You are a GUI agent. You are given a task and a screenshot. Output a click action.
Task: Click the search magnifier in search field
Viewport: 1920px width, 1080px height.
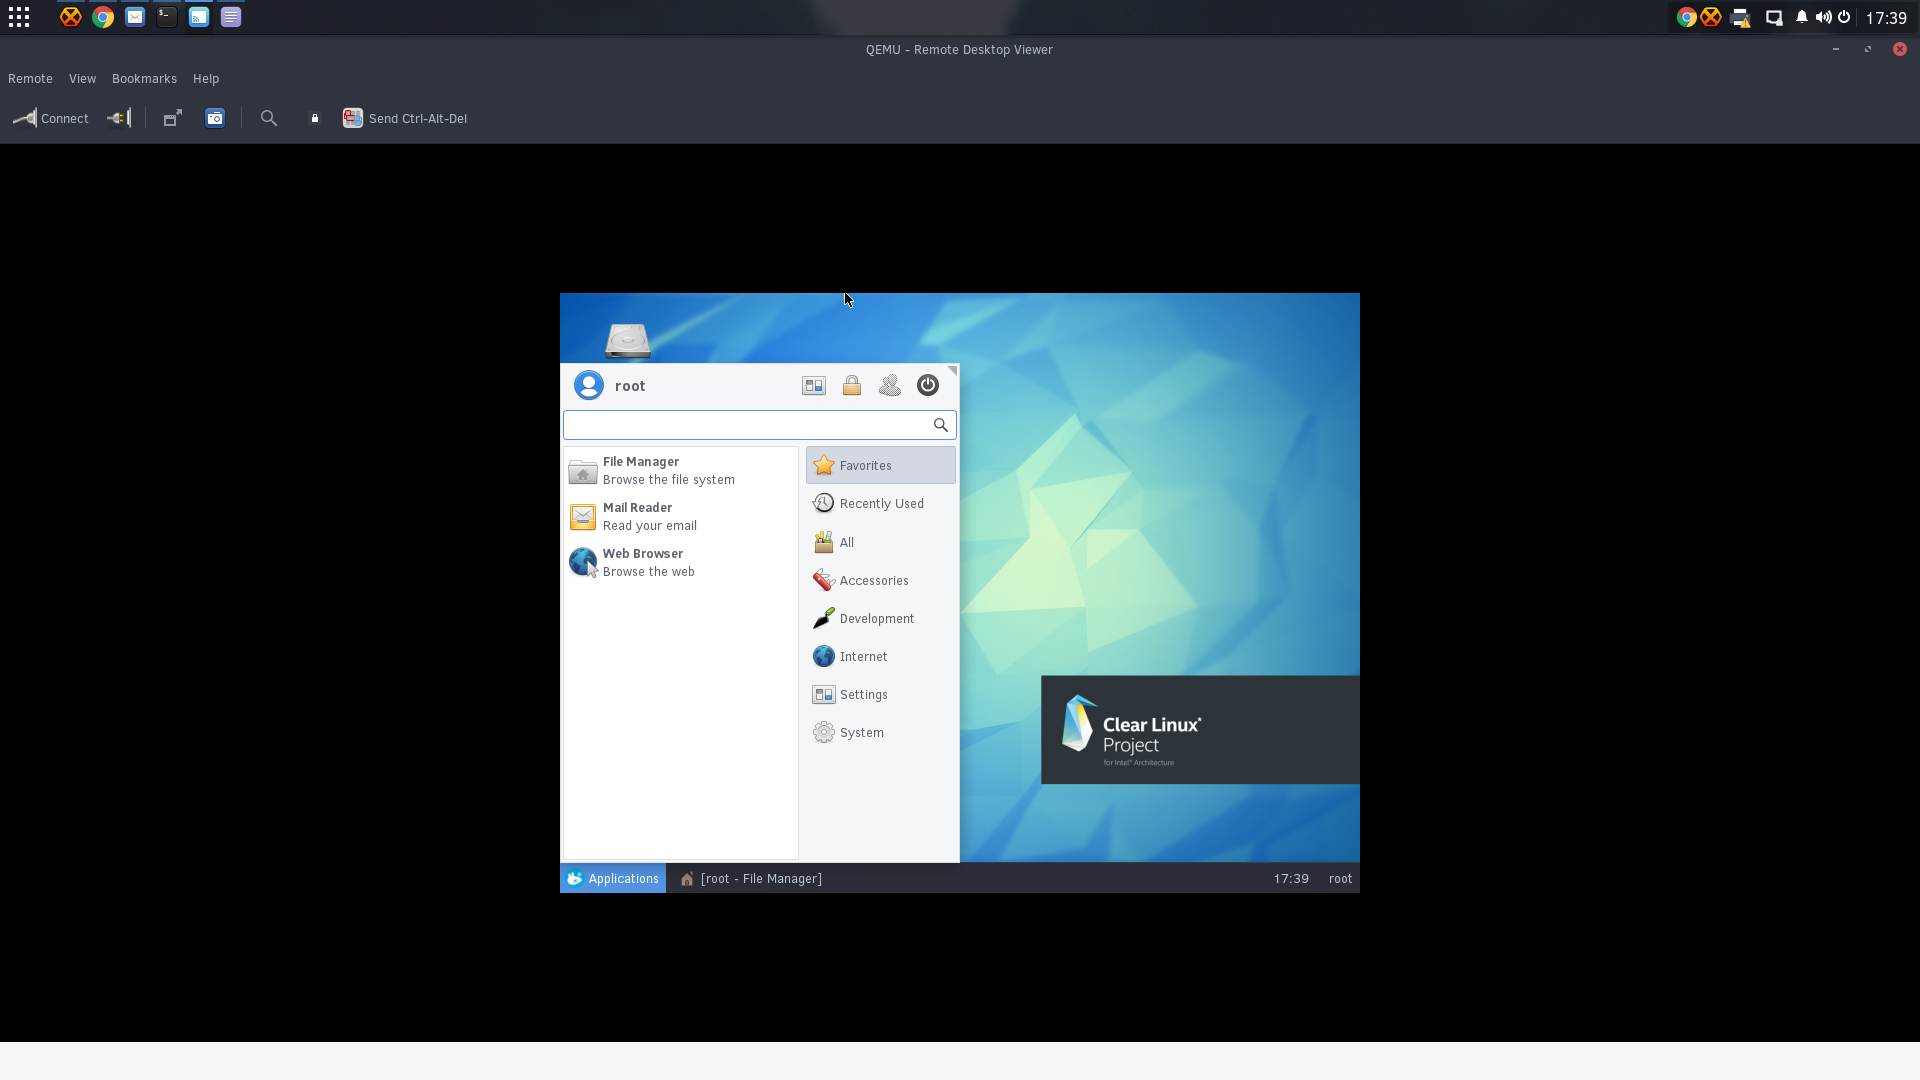941,425
